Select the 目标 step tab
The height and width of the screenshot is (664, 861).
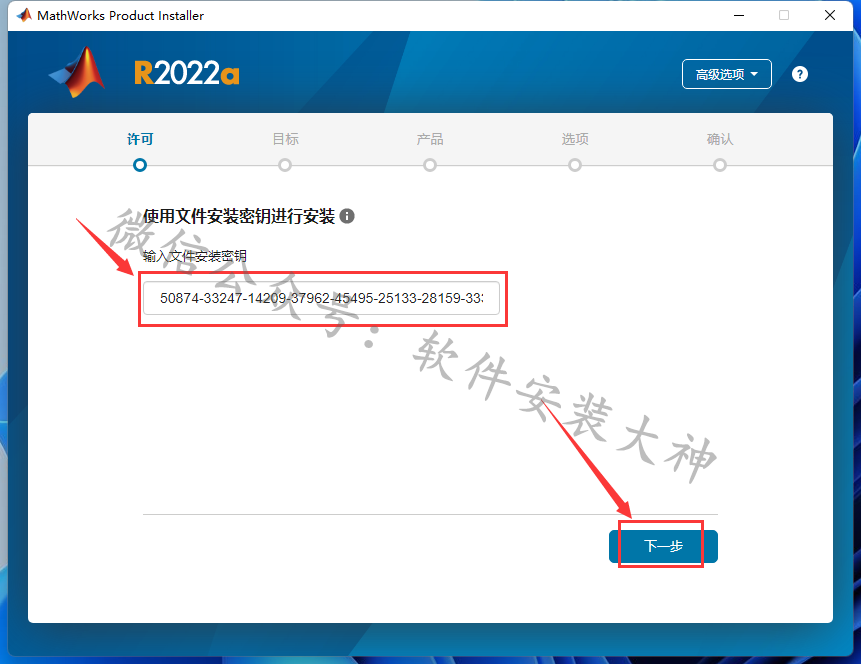pos(286,139)
